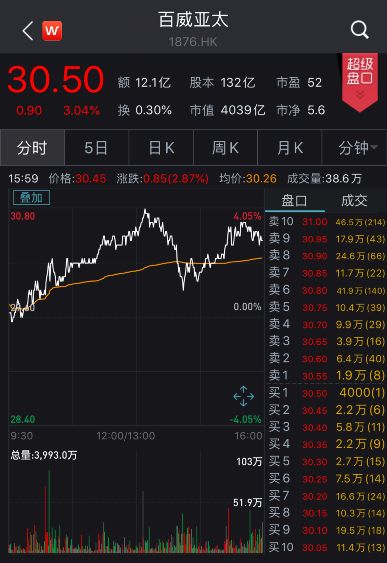
Task: Select the 买8 row at 30.15
Action: click(327, 513)
